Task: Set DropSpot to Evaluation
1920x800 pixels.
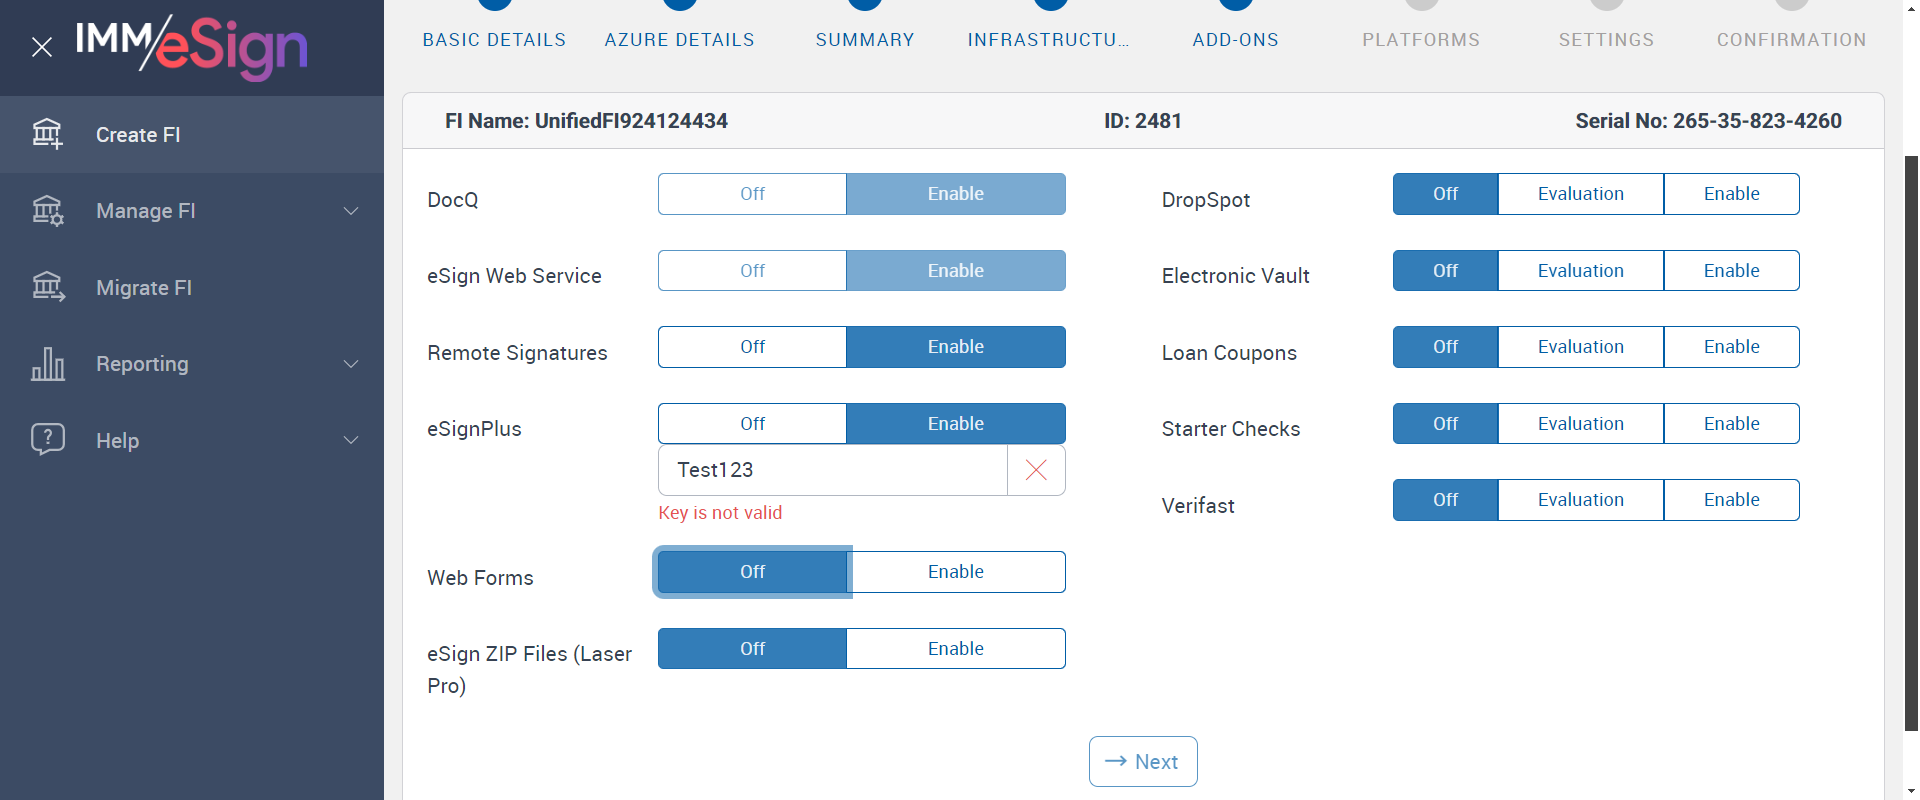Action: coord(1580,194)
